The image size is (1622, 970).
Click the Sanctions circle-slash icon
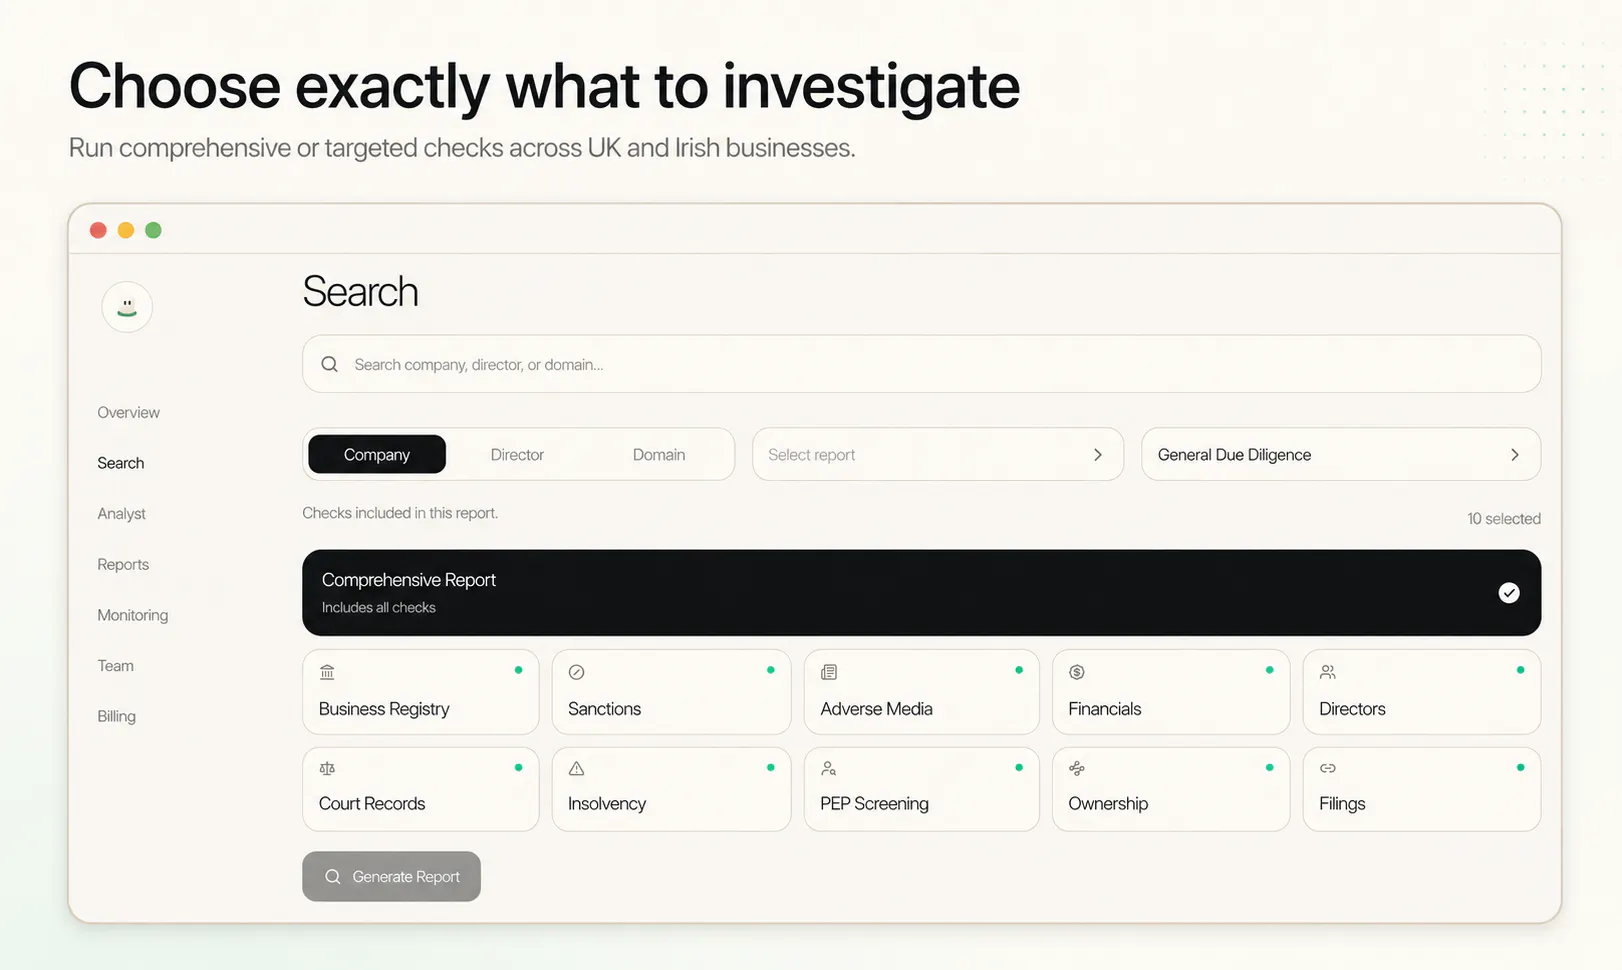point(576,672)
